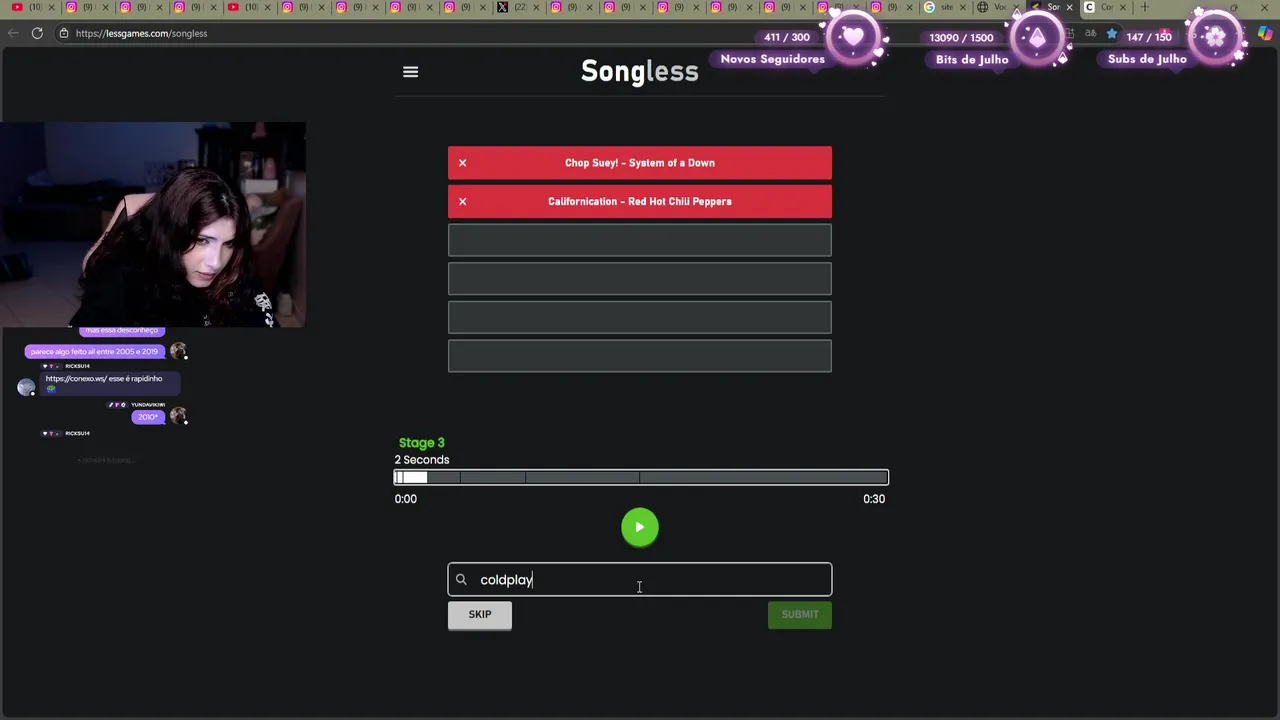
Task: Click the song preview progress bar
Action: click(641, 478)
